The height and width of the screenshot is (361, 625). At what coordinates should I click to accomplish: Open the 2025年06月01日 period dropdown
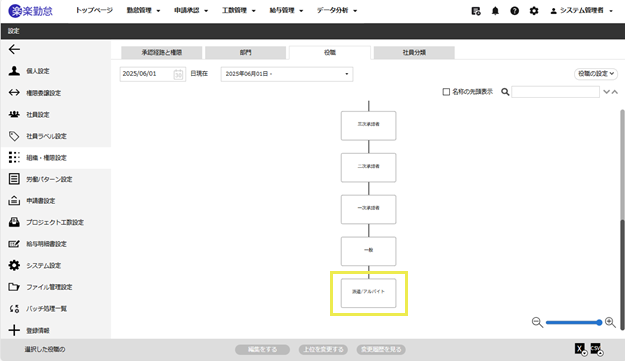(x=287, y=74)
